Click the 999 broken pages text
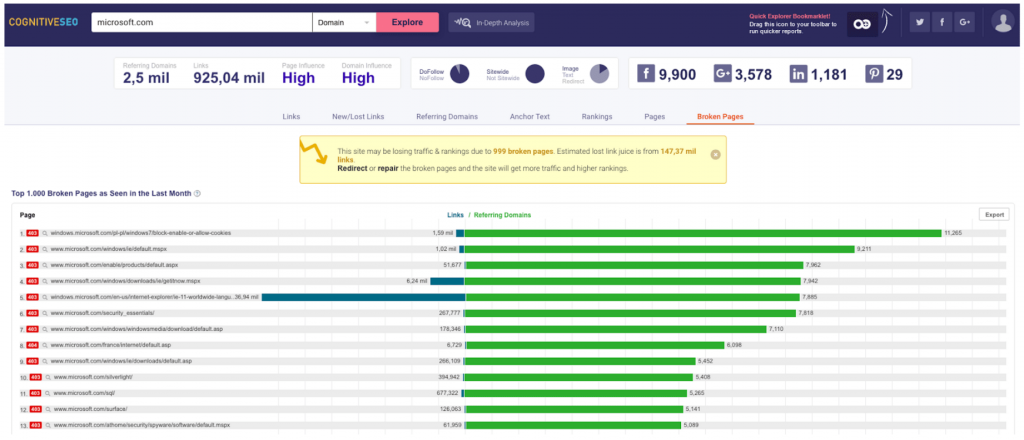1024x440 pixels. (x=524, y=151)
